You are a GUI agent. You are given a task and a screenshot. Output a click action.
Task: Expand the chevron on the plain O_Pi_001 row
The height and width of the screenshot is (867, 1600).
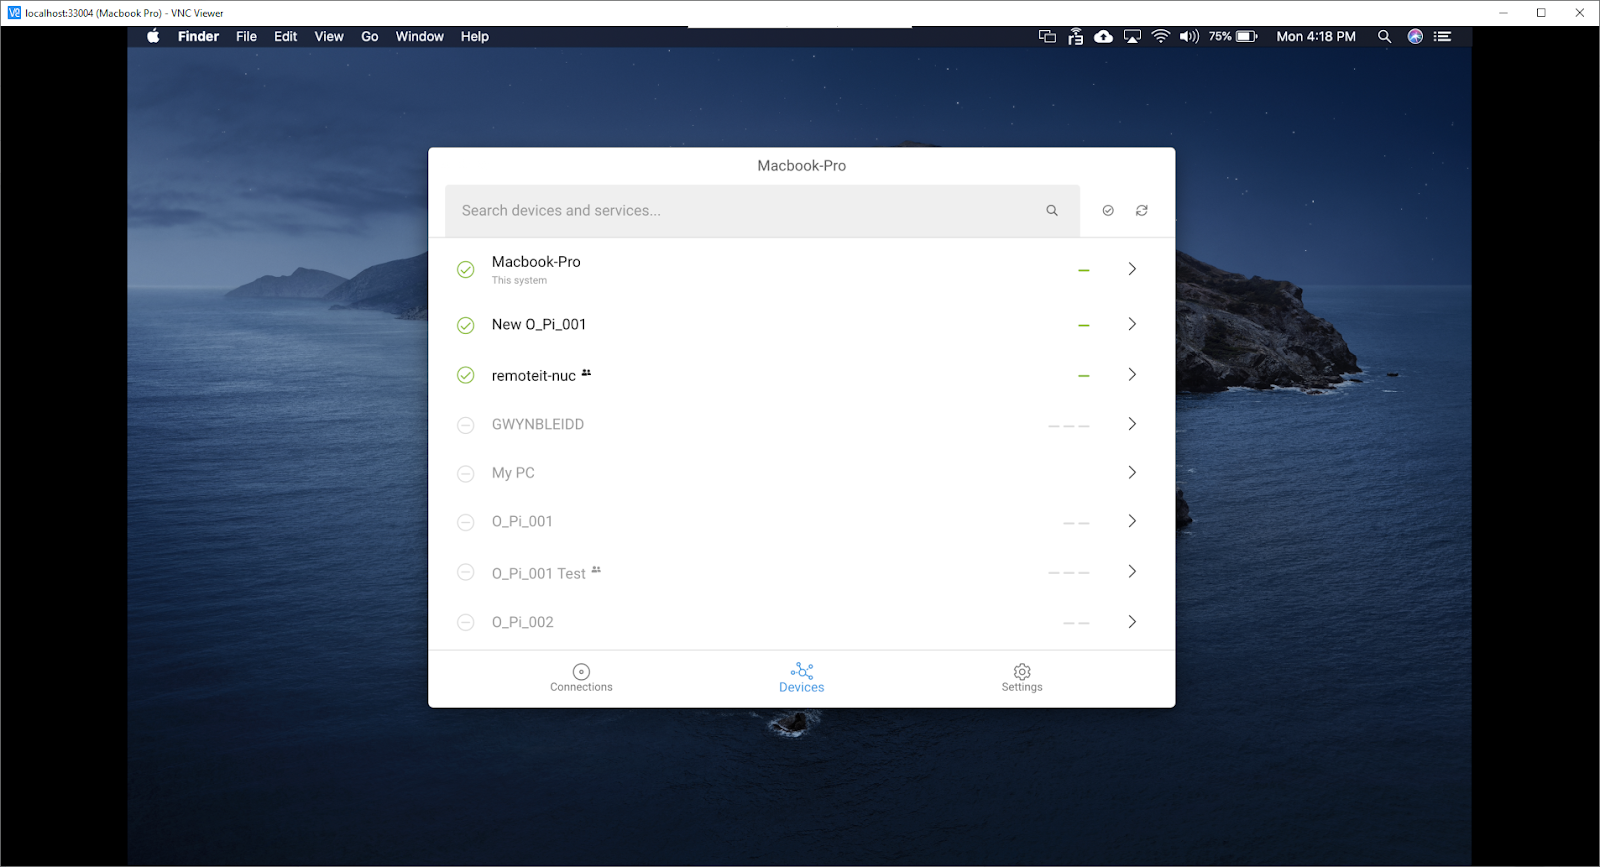(1132, 521)
